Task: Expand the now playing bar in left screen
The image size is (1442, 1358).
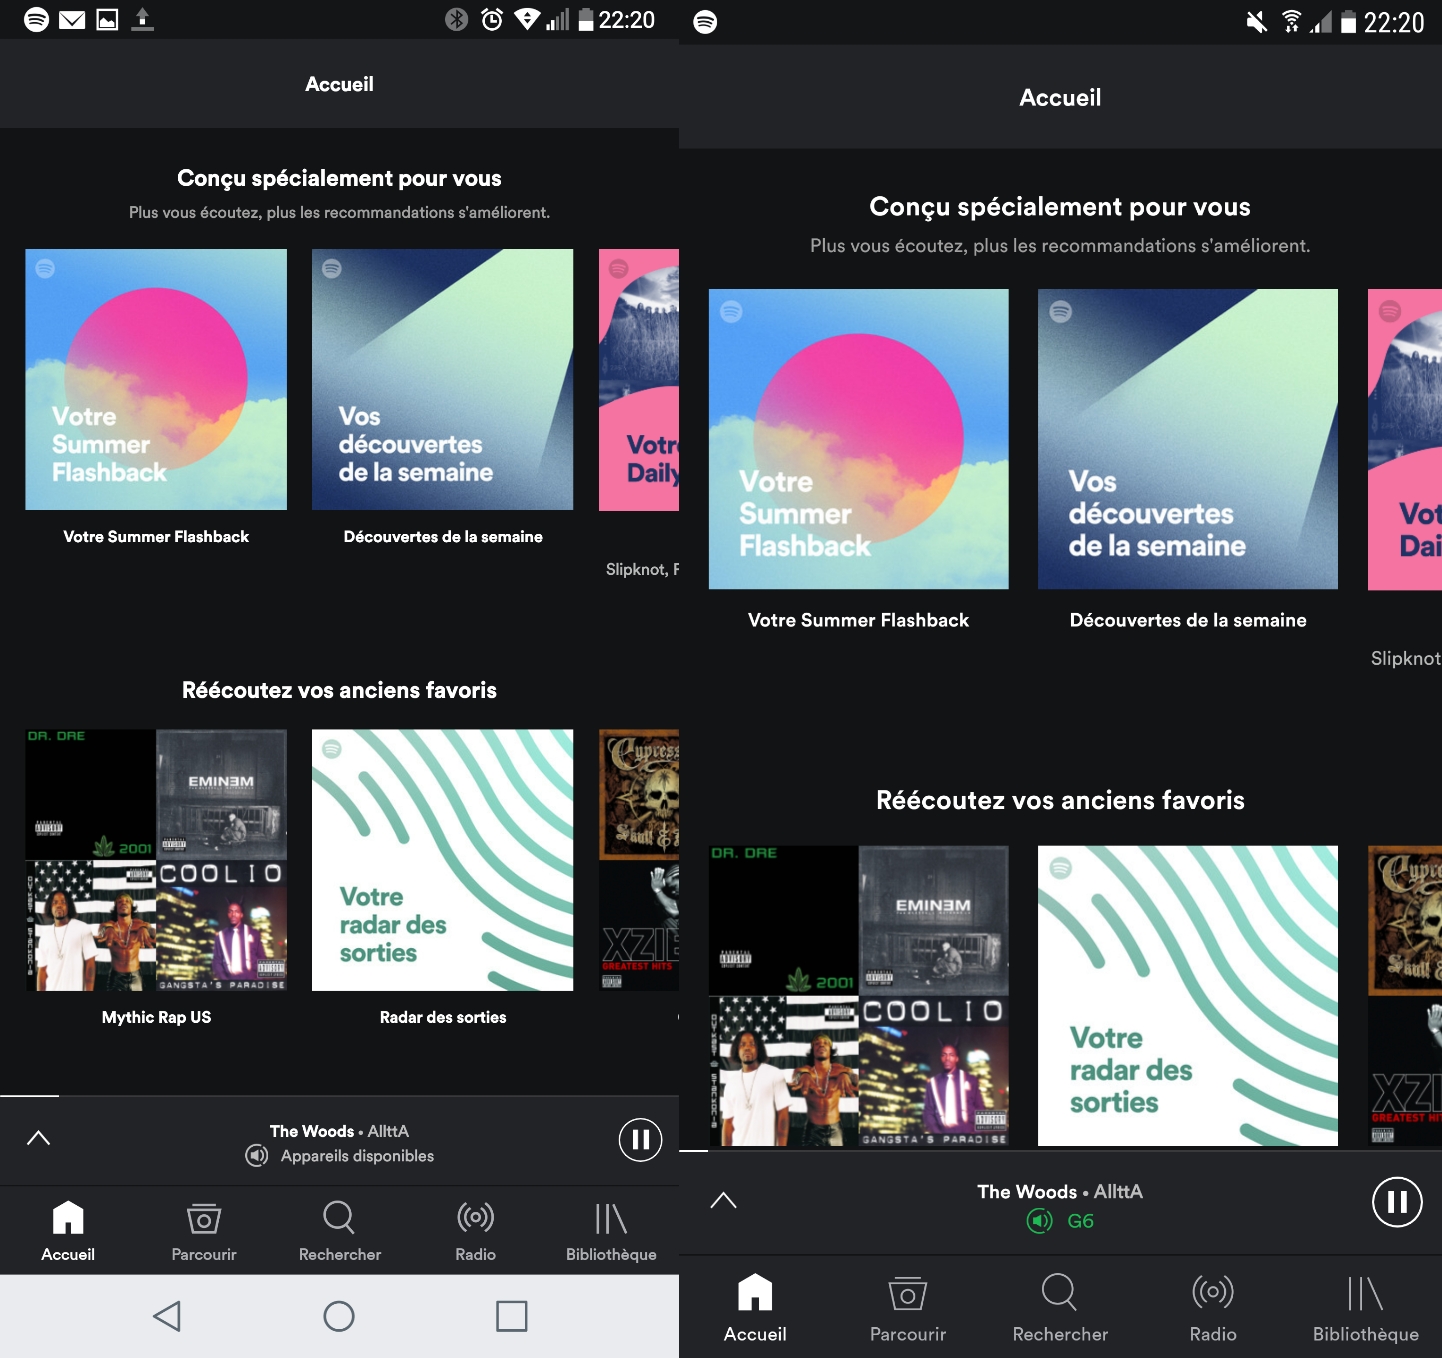Action: click(x=38, y=1138)
